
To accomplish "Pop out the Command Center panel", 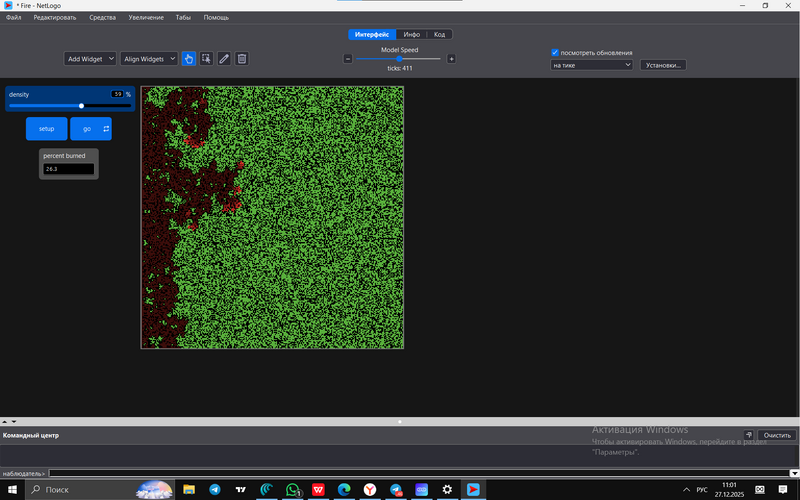I will point(748,435).
